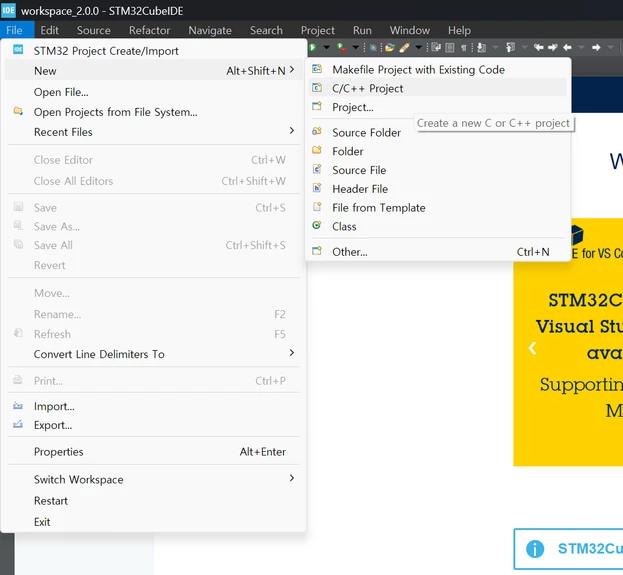Viewport: 623px width, 575px height.
Task: Toggle word wrap toolbar icon
Action: click(x=436, y=48)
